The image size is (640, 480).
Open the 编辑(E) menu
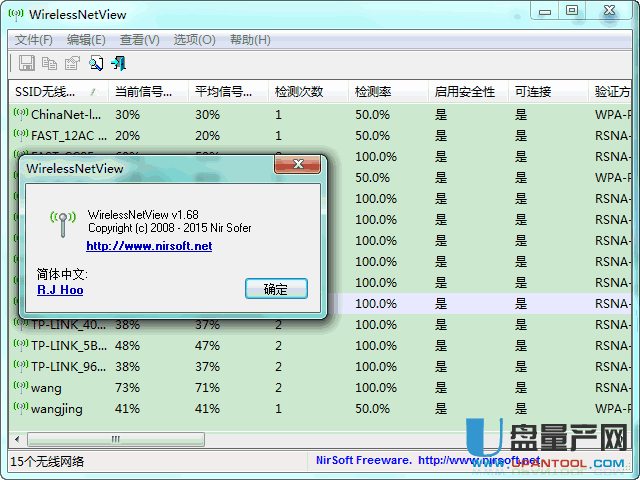86,40
